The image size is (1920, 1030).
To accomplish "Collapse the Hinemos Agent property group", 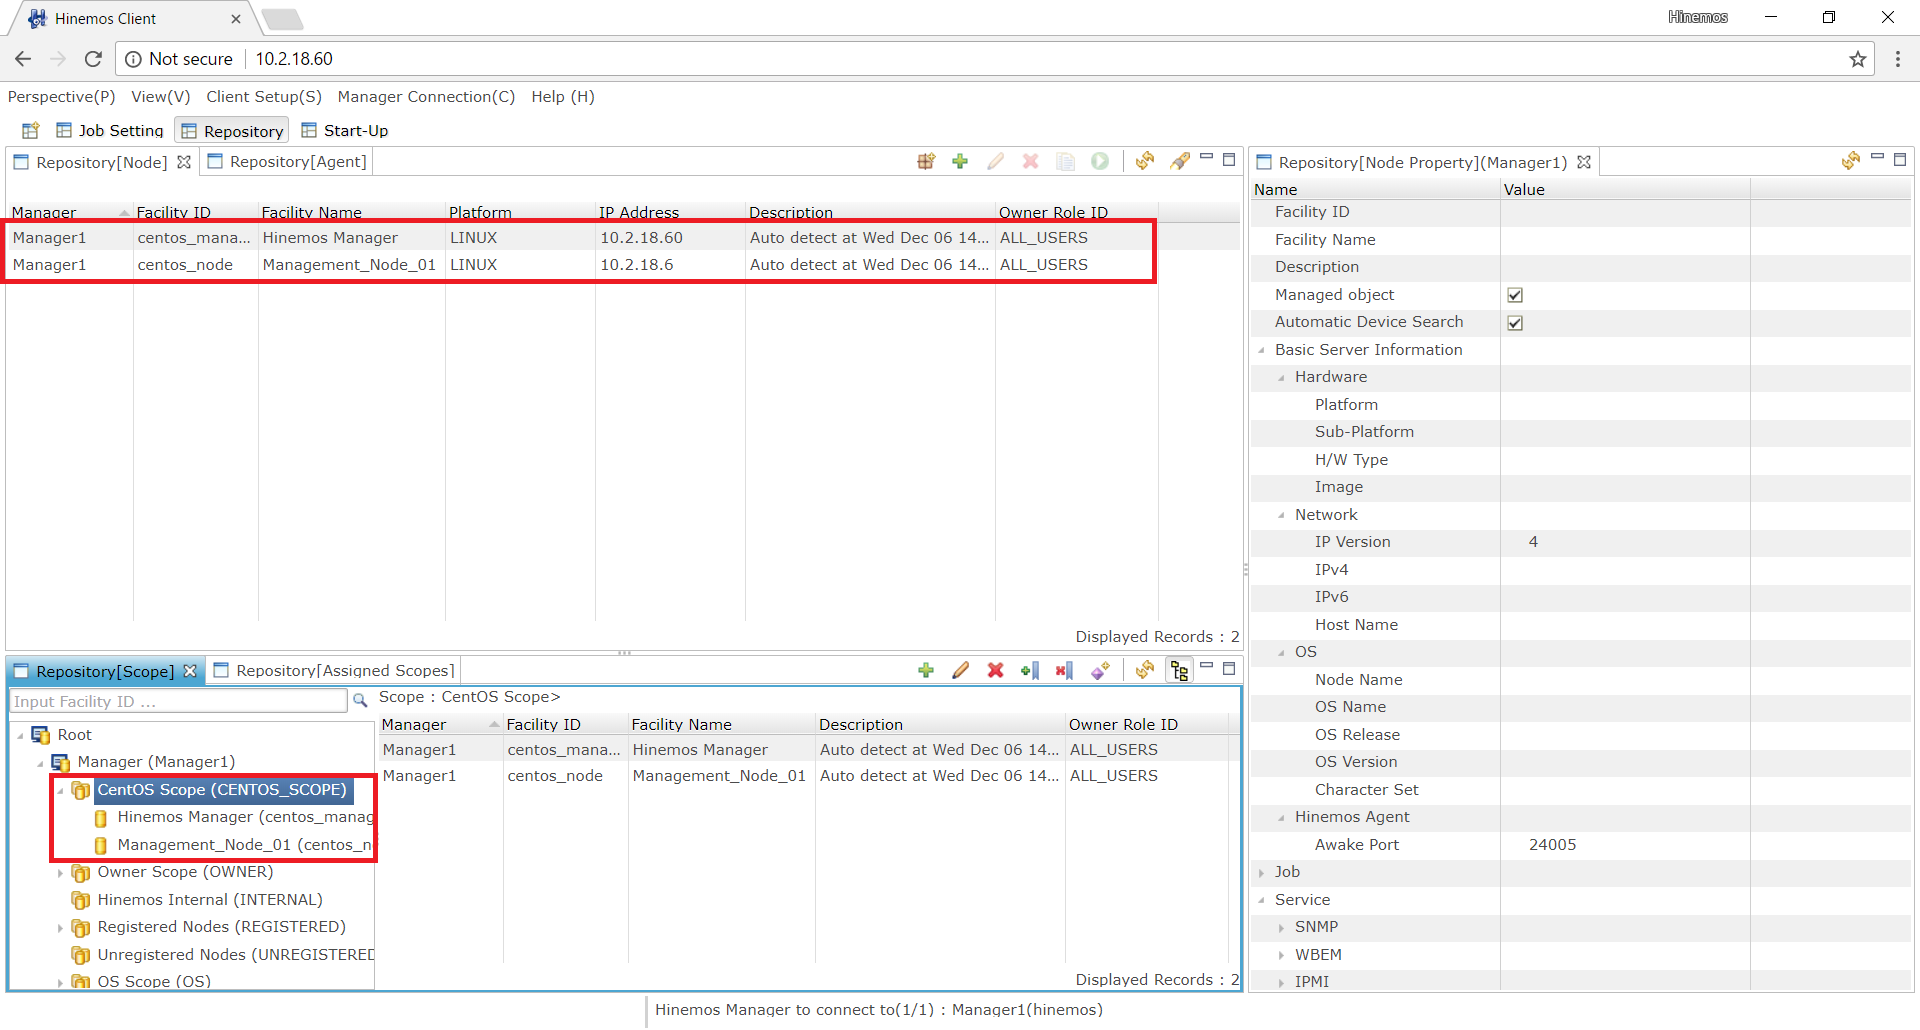I will (1281, 818).
